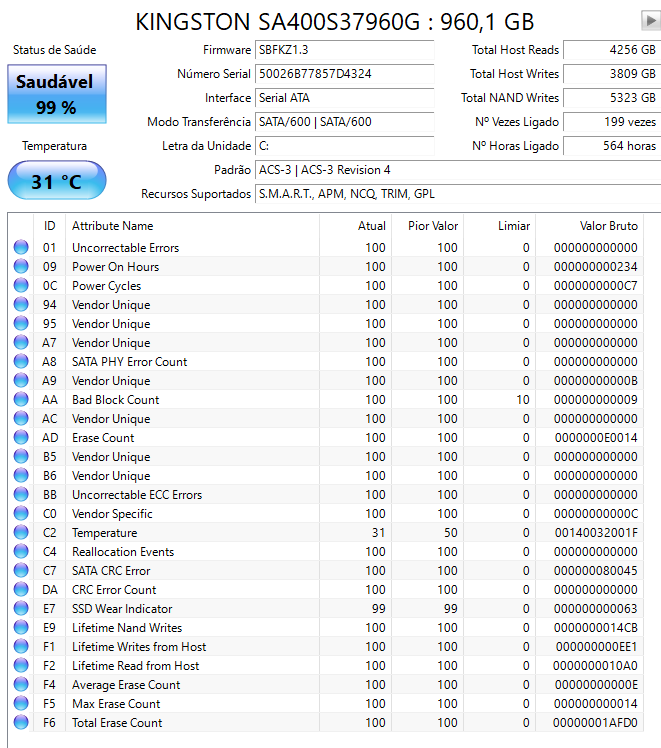Click the status circle for SATA PHY Error Count
661x748 pixels.
tap(21, 361)
